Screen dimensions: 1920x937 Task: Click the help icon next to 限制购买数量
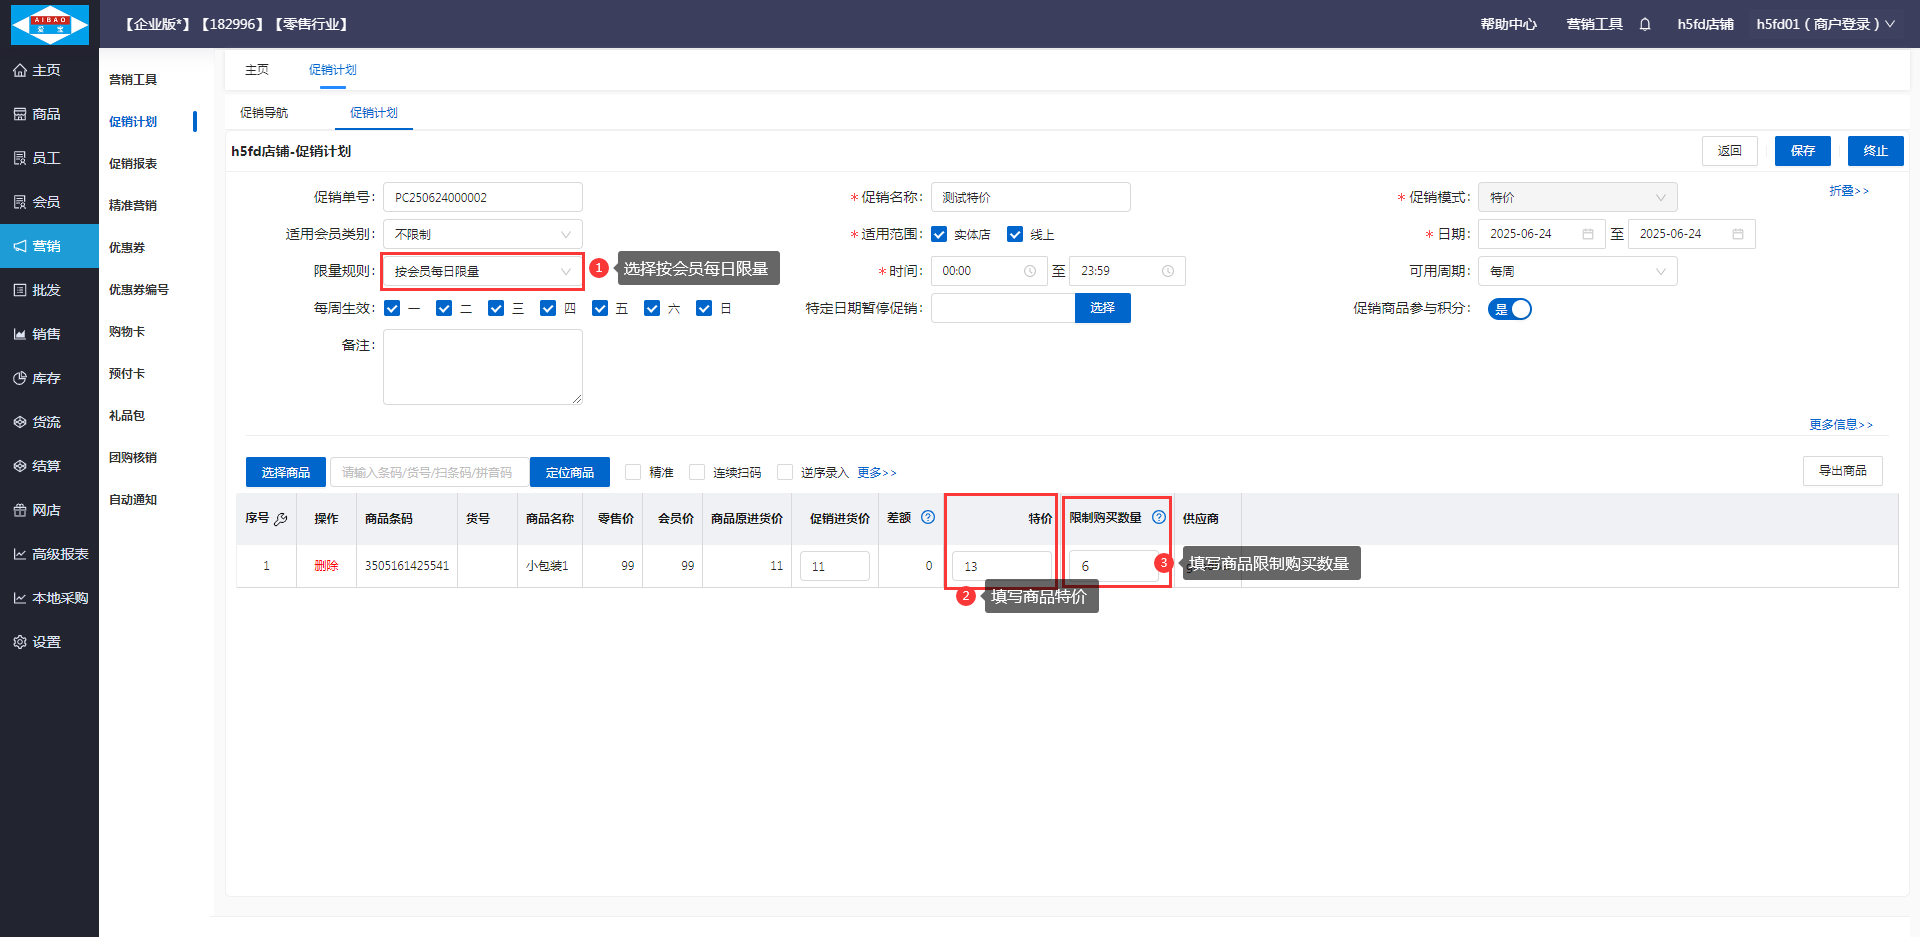1159,517
